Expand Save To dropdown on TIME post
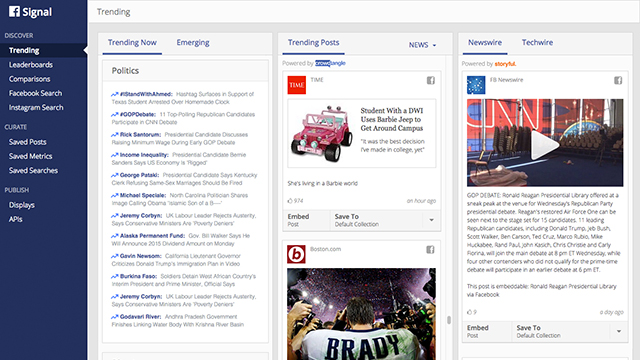This screenshot has width=640, height=360. 431,220
